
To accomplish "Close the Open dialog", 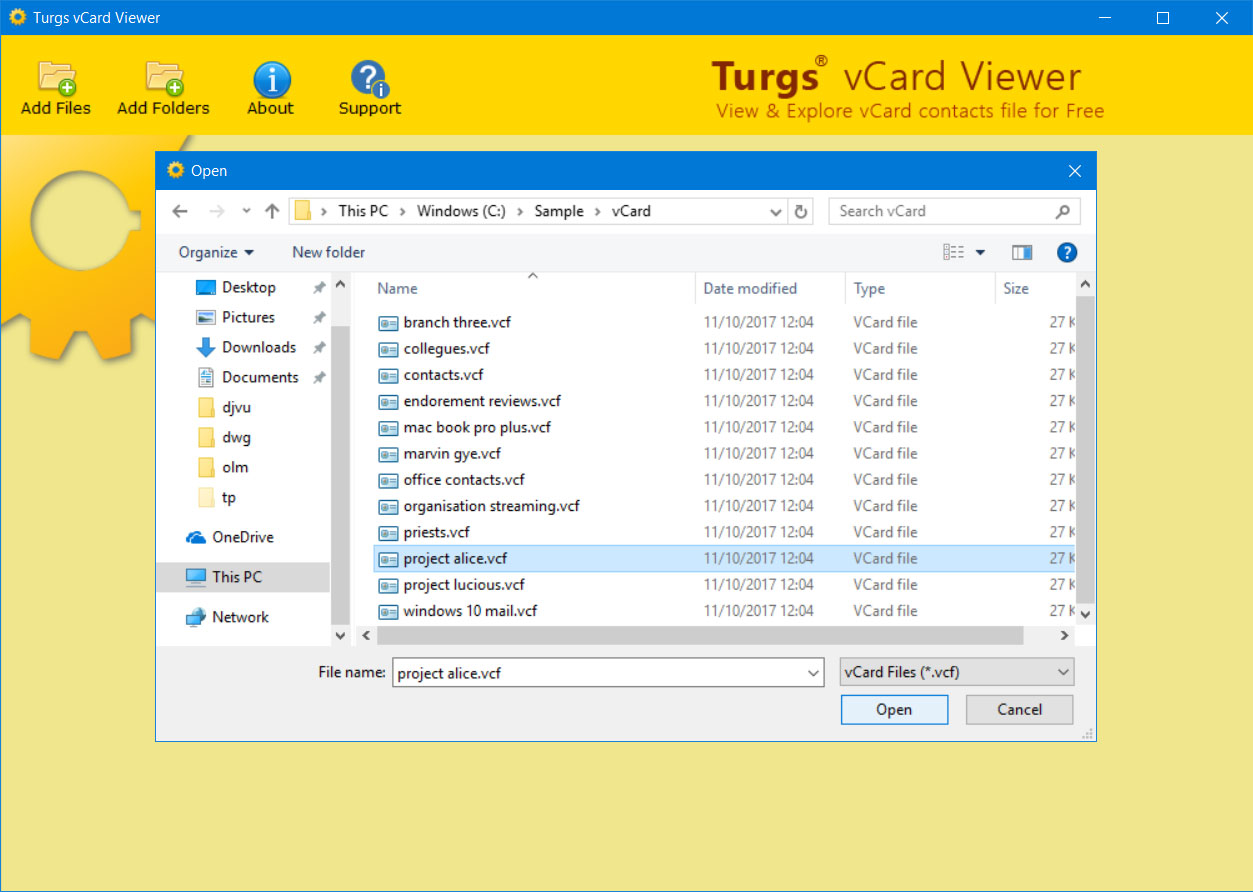I will [x=1075, y=171].
